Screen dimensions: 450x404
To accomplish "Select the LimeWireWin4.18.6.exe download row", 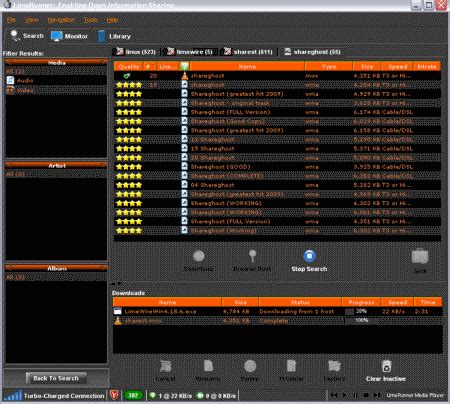I will 278,311.
